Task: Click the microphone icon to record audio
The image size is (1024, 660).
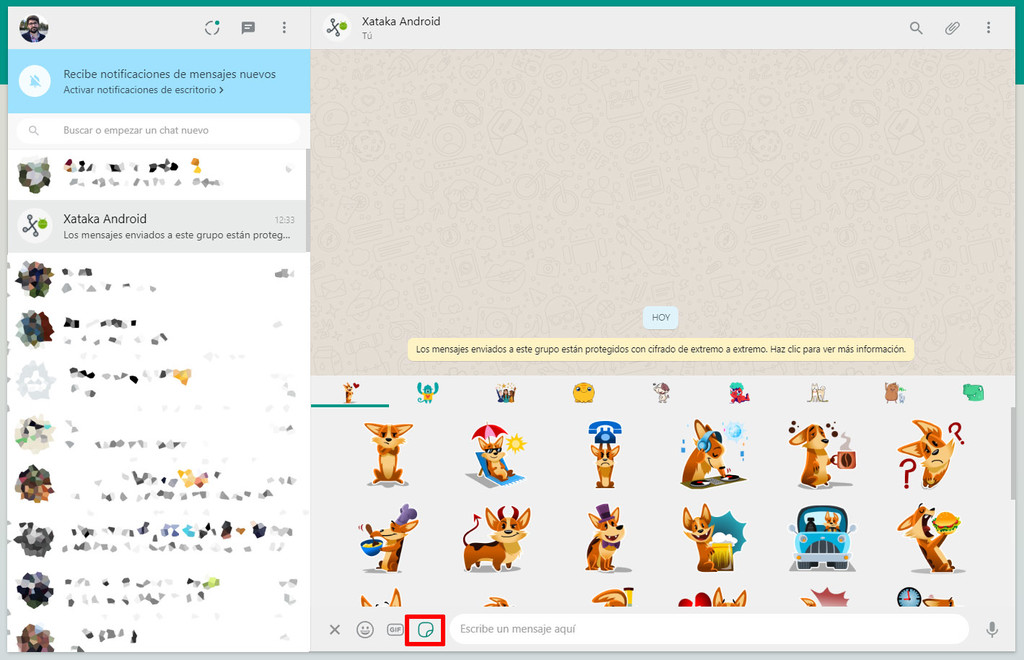Action: 992,629
